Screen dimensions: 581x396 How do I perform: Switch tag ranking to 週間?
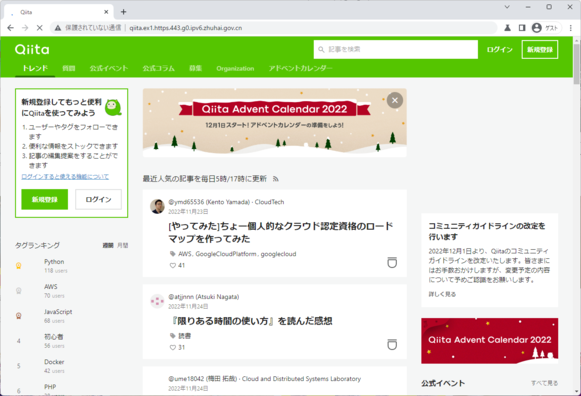[108, 245]
